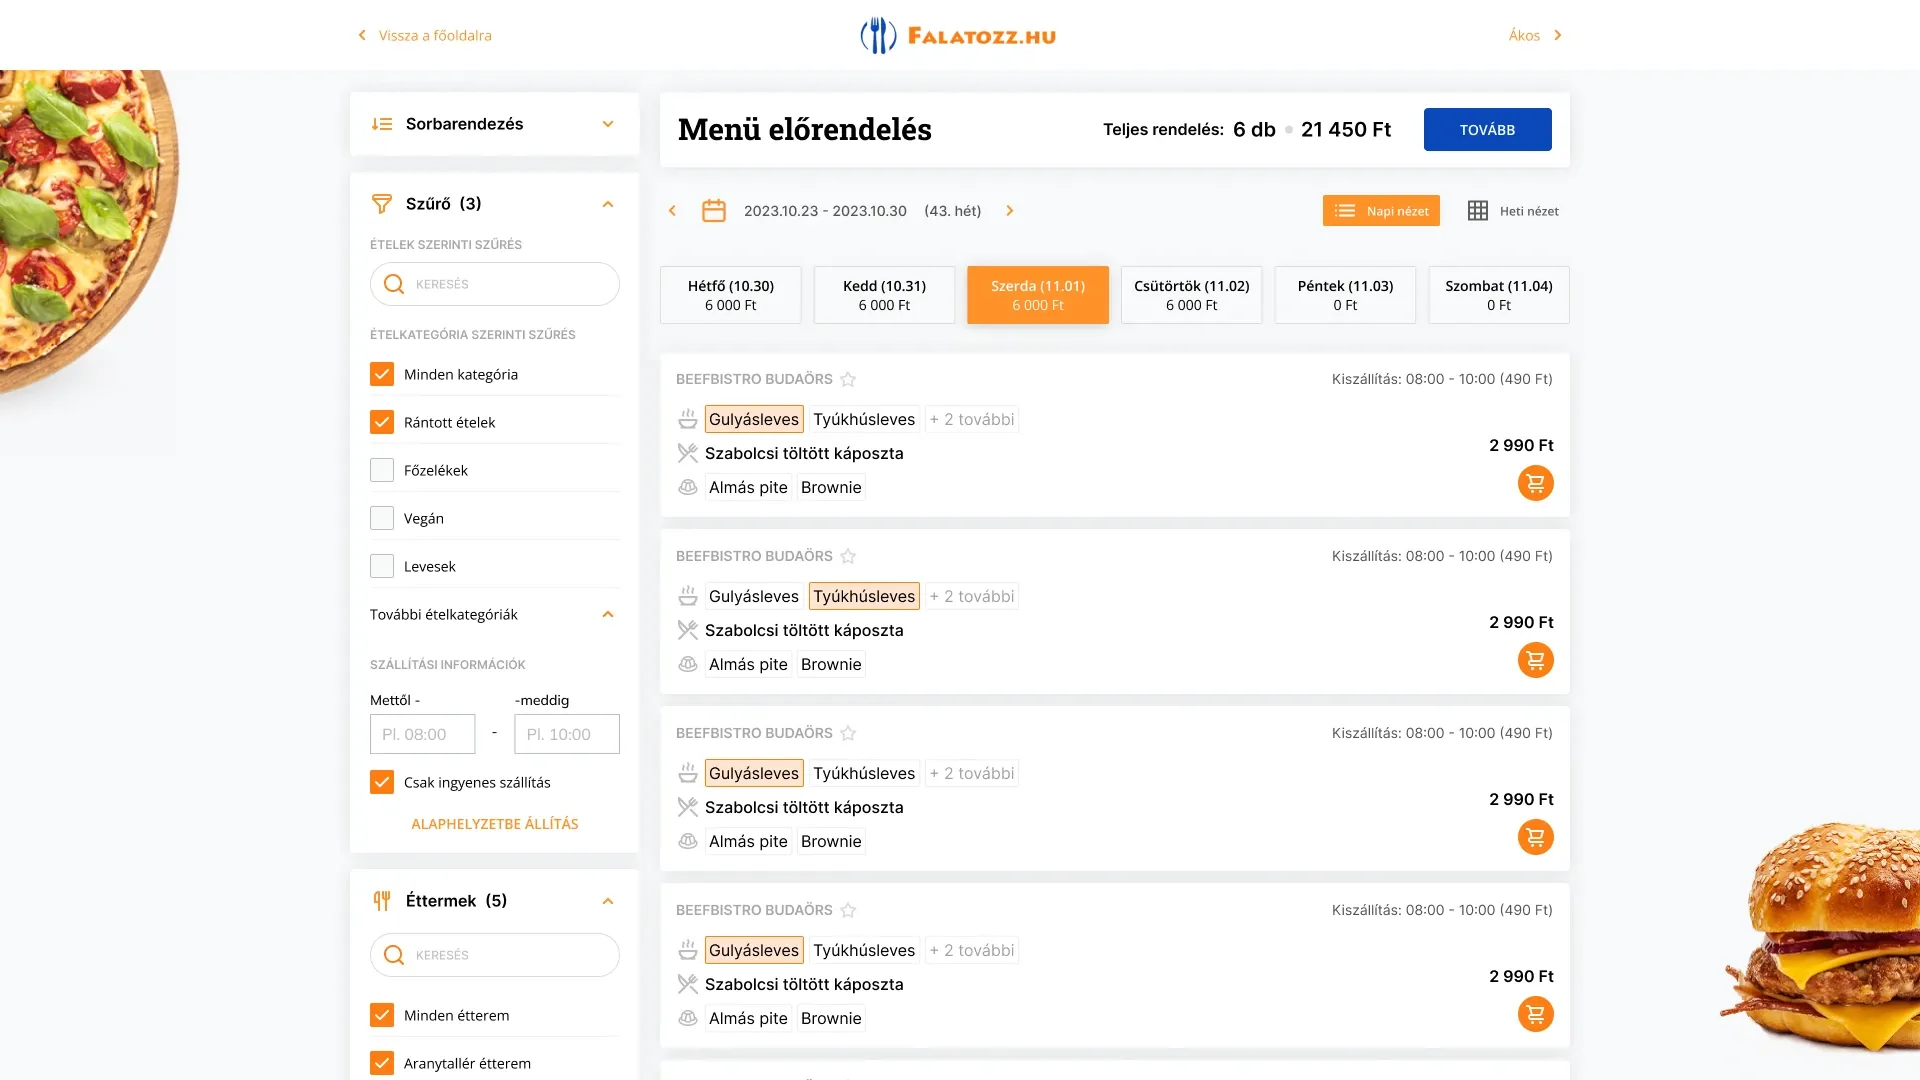Add the second menu card to cart

click(x=1536, y=660)
